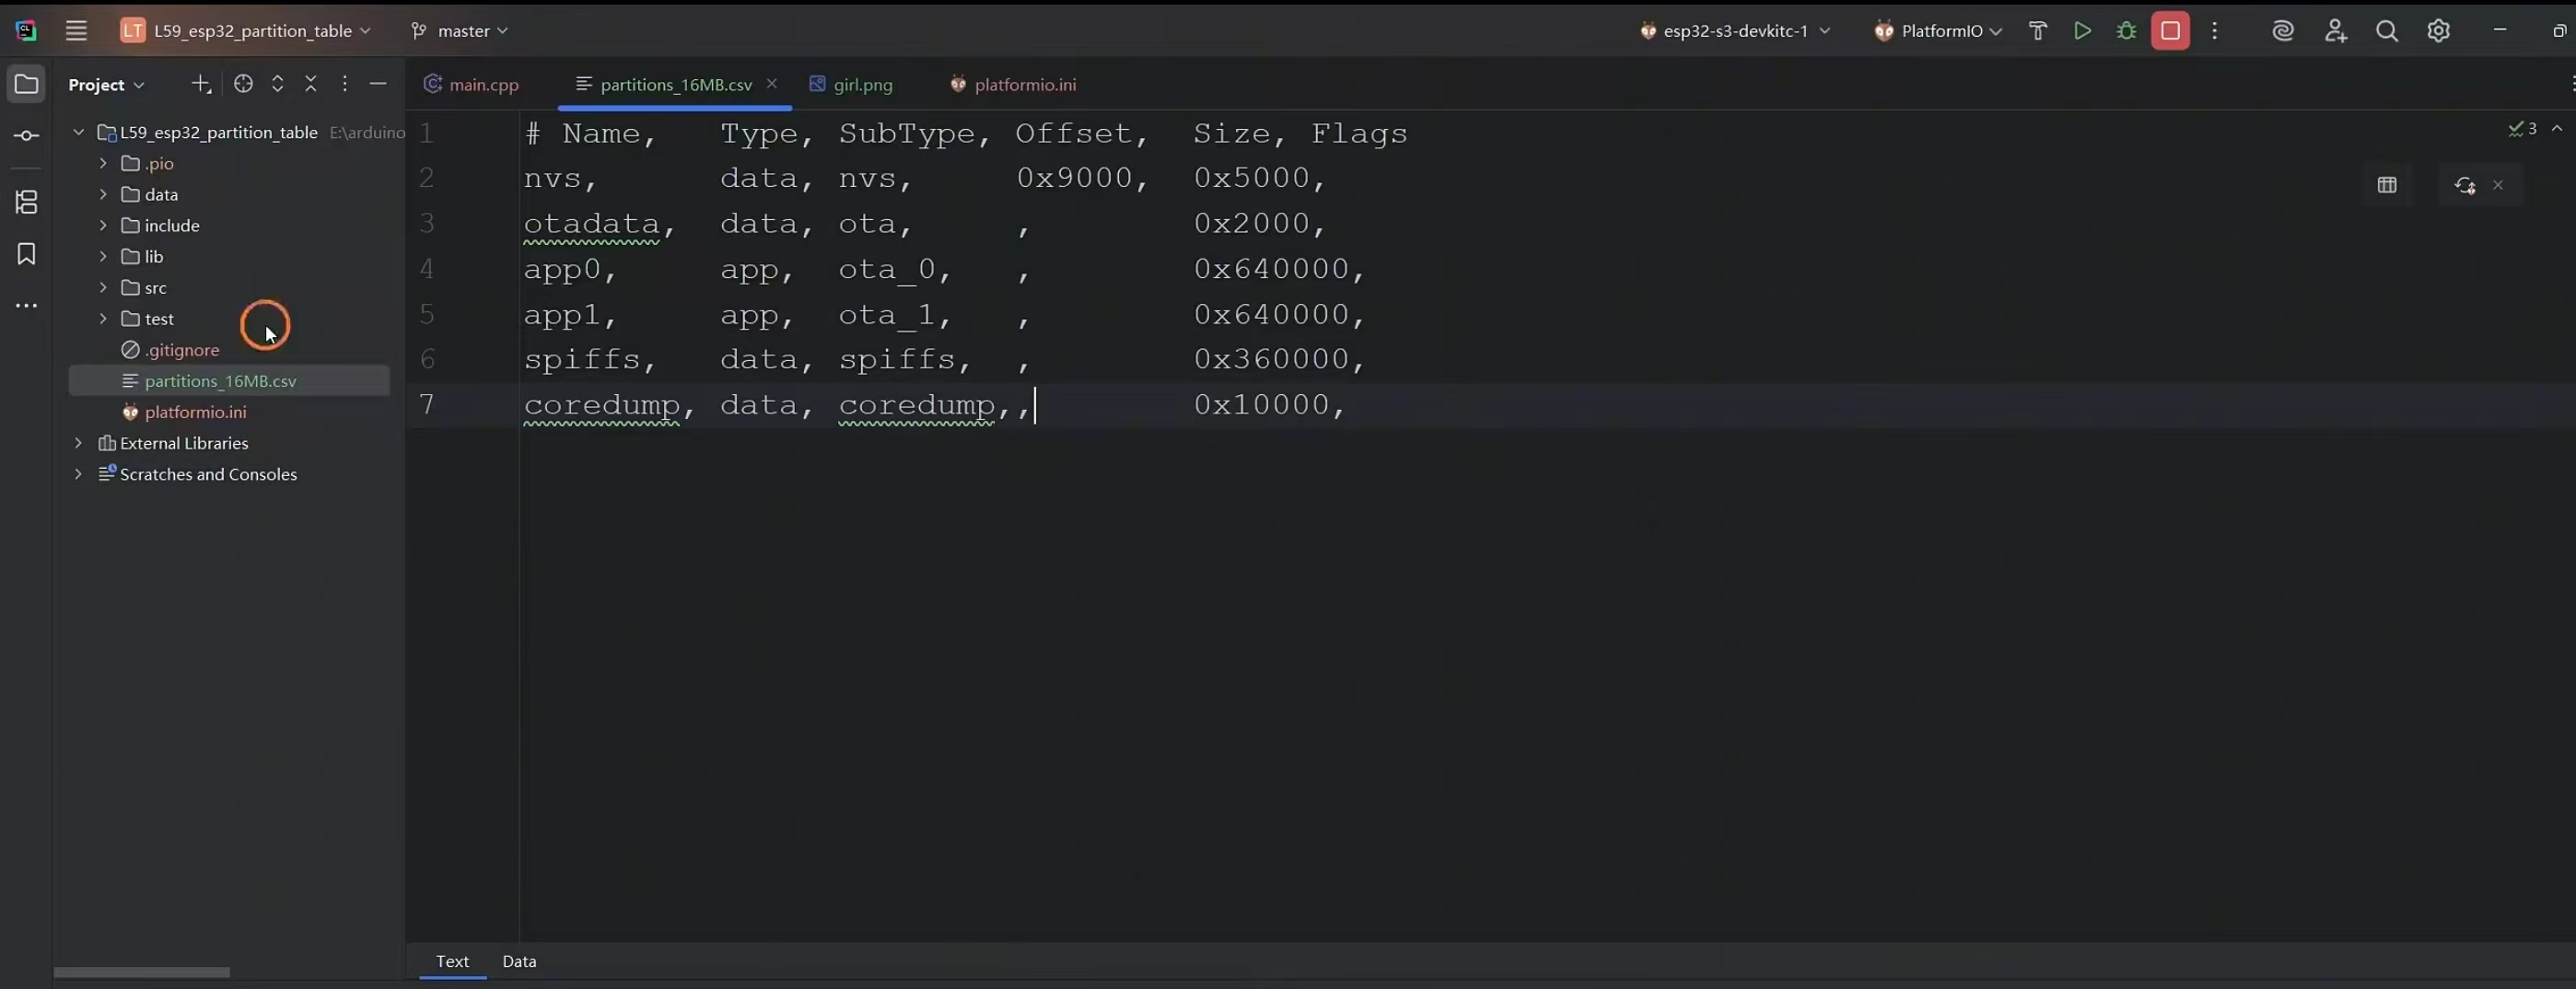Open the Structure tool window
This screenshot has height=989, width=2576.
[x=27, y=202]
